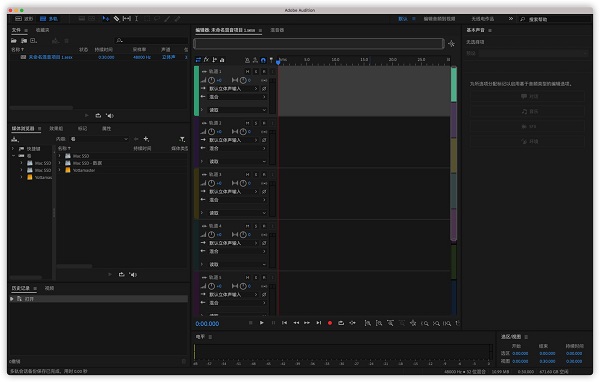Screen dimensions: 600x382
Task: Expand more workspaces chevron in top bar
Action: pos(510,19)
